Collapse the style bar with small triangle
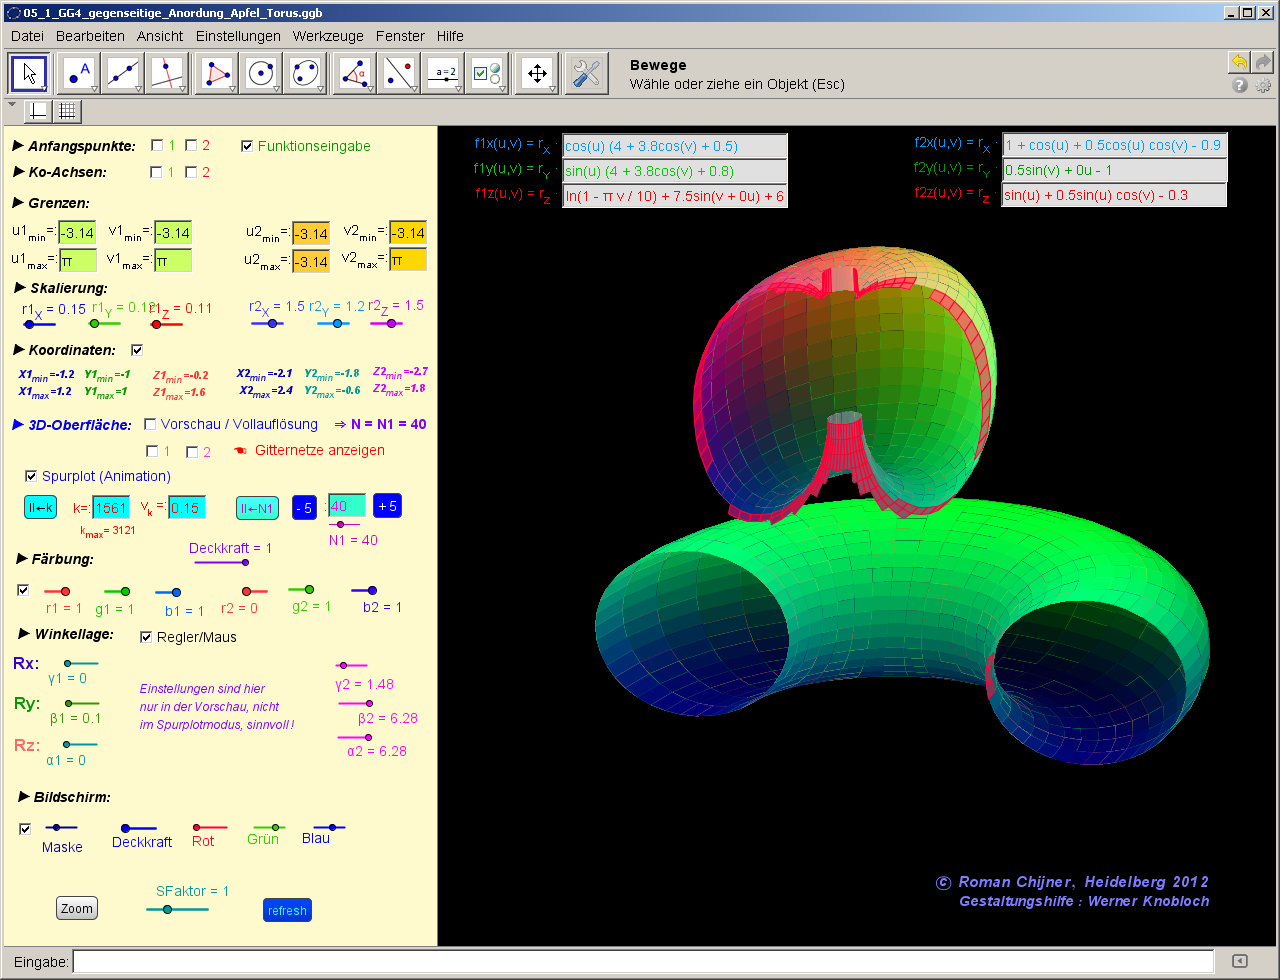The height and width of the screenshot is (980, 1280). tap(12, 104)
